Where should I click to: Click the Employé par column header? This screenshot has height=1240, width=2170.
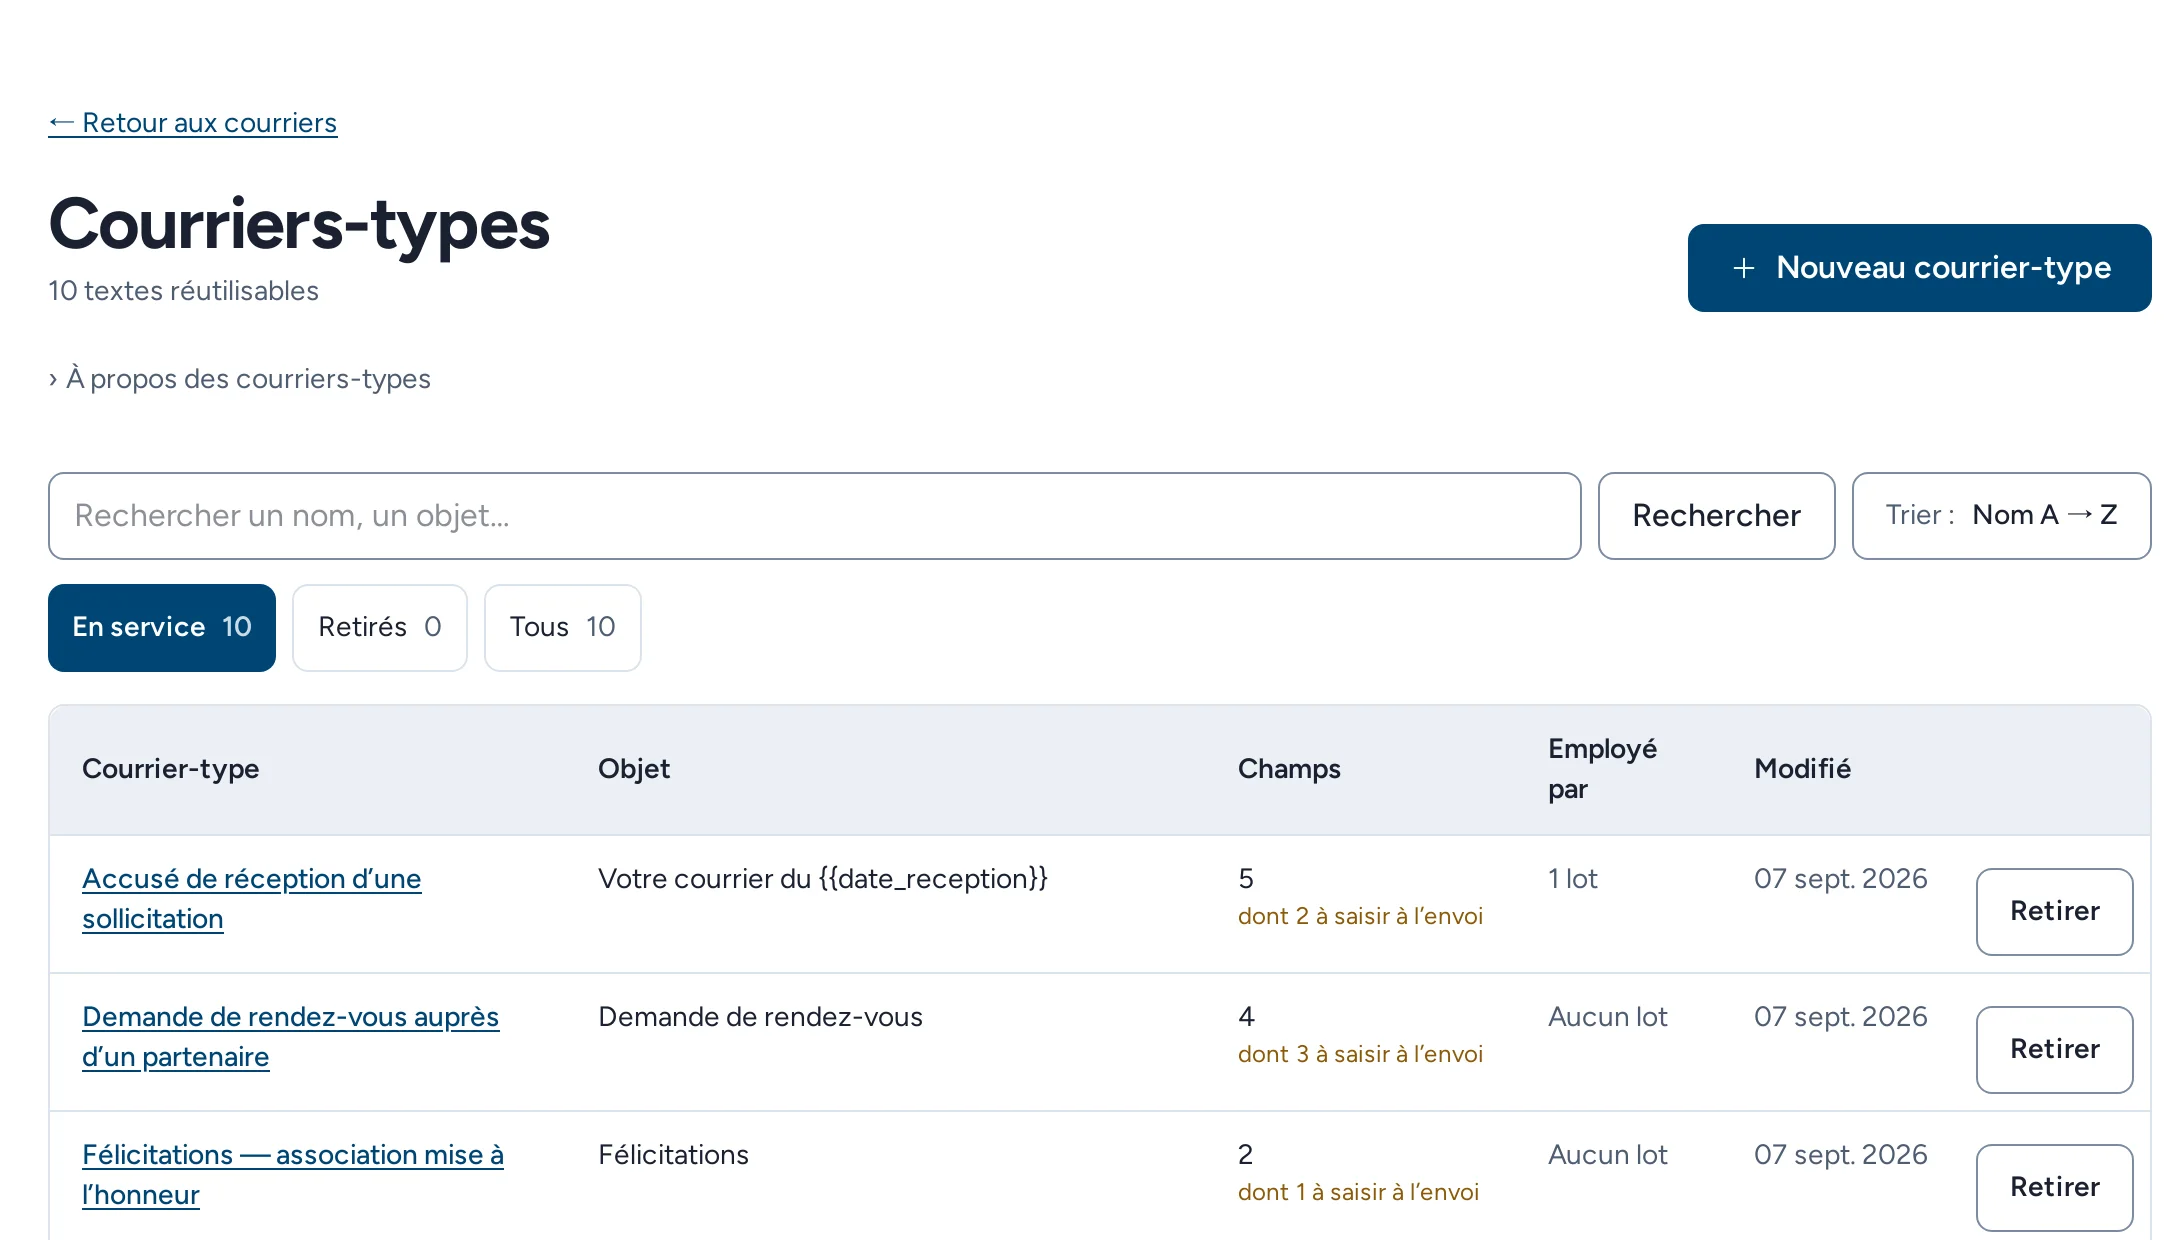tap(1602, 769)
